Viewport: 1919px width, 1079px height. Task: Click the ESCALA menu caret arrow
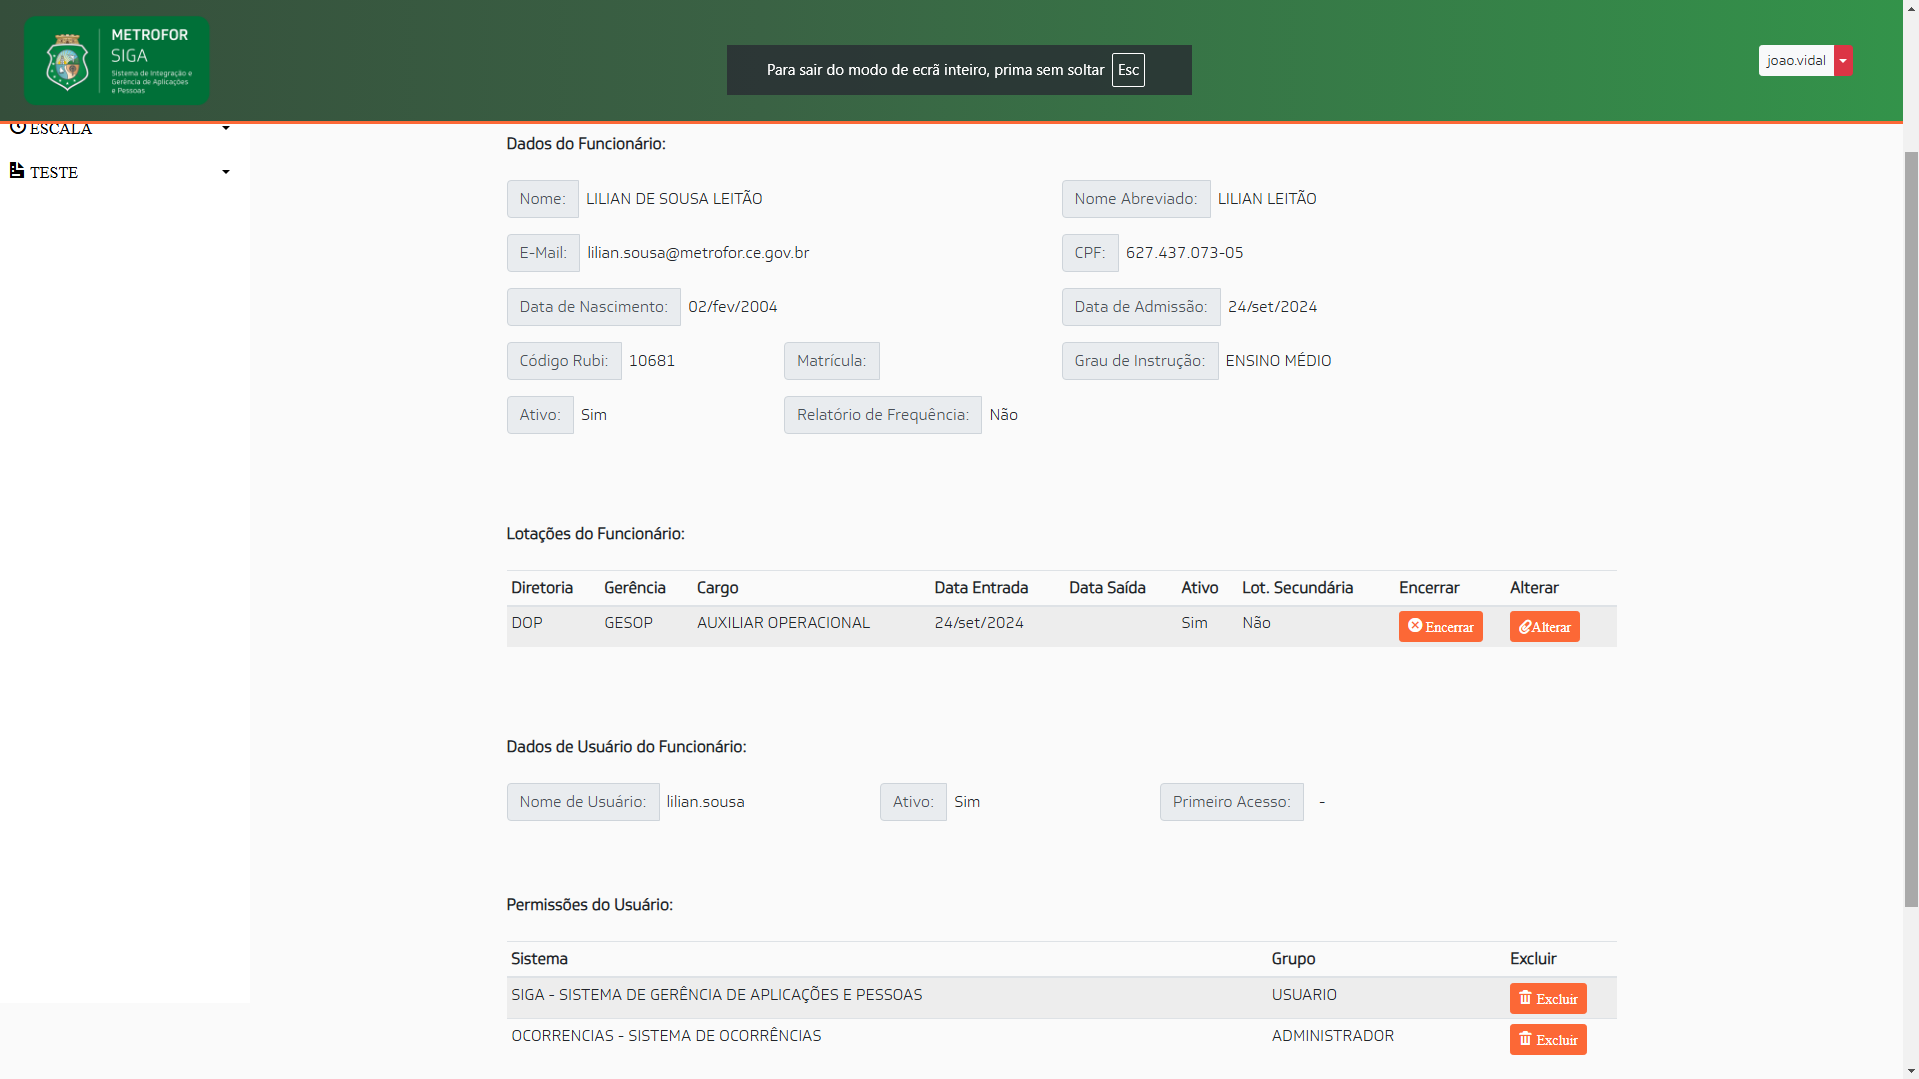(x=226, y=128)
